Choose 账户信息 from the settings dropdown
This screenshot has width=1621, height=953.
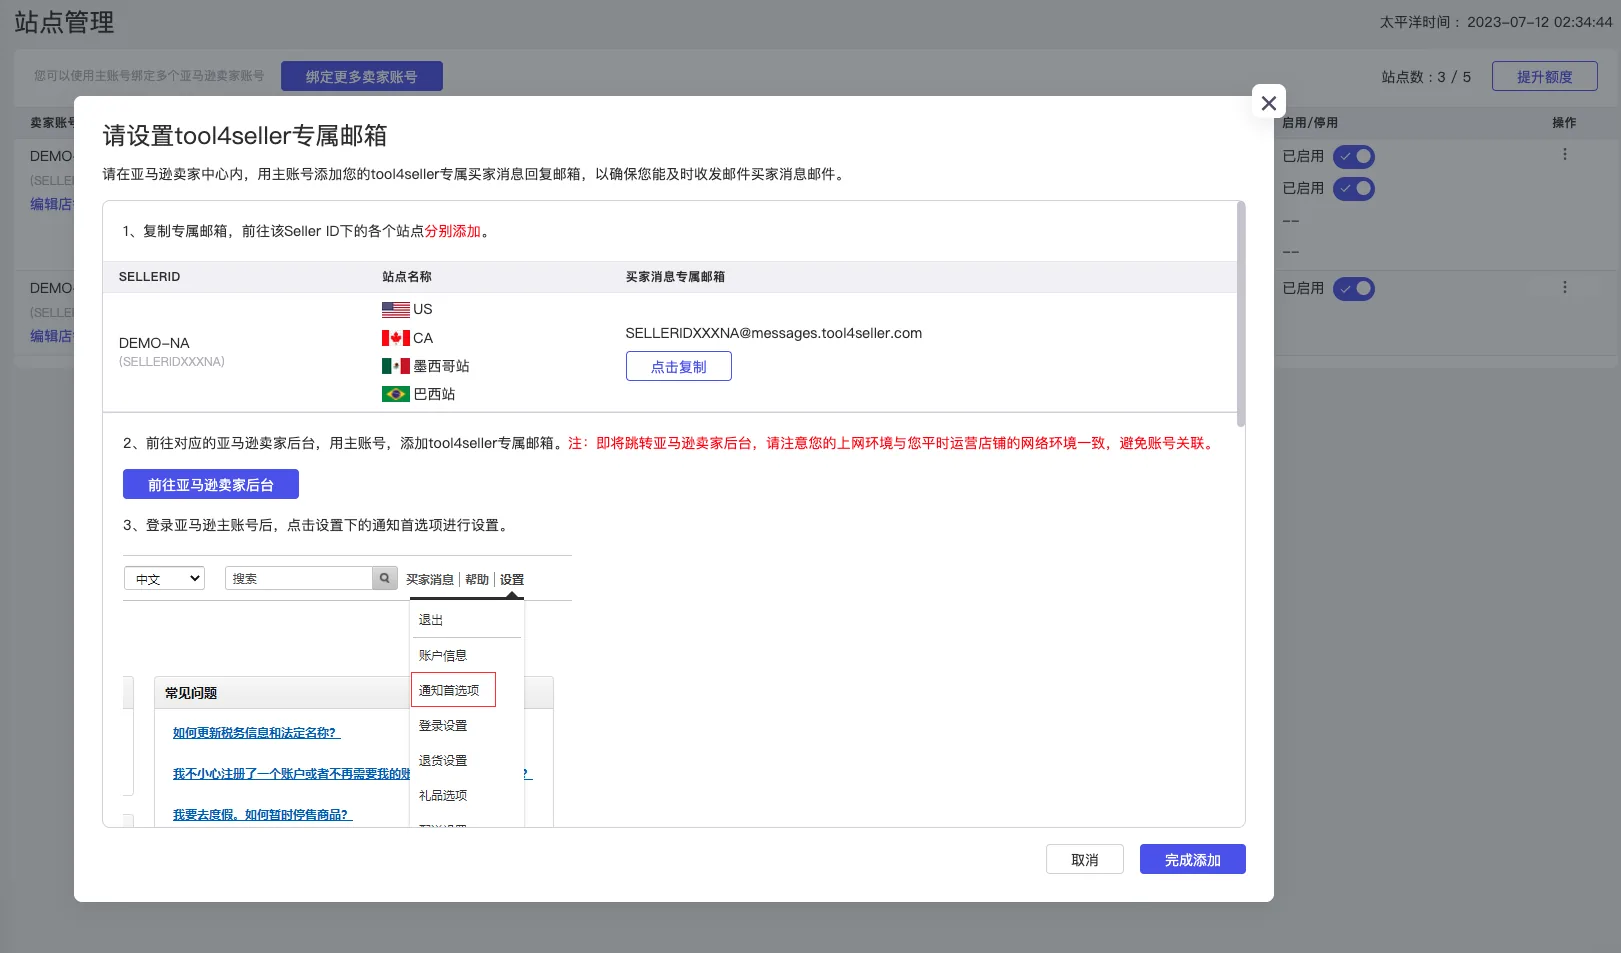[x=443, y=656]
